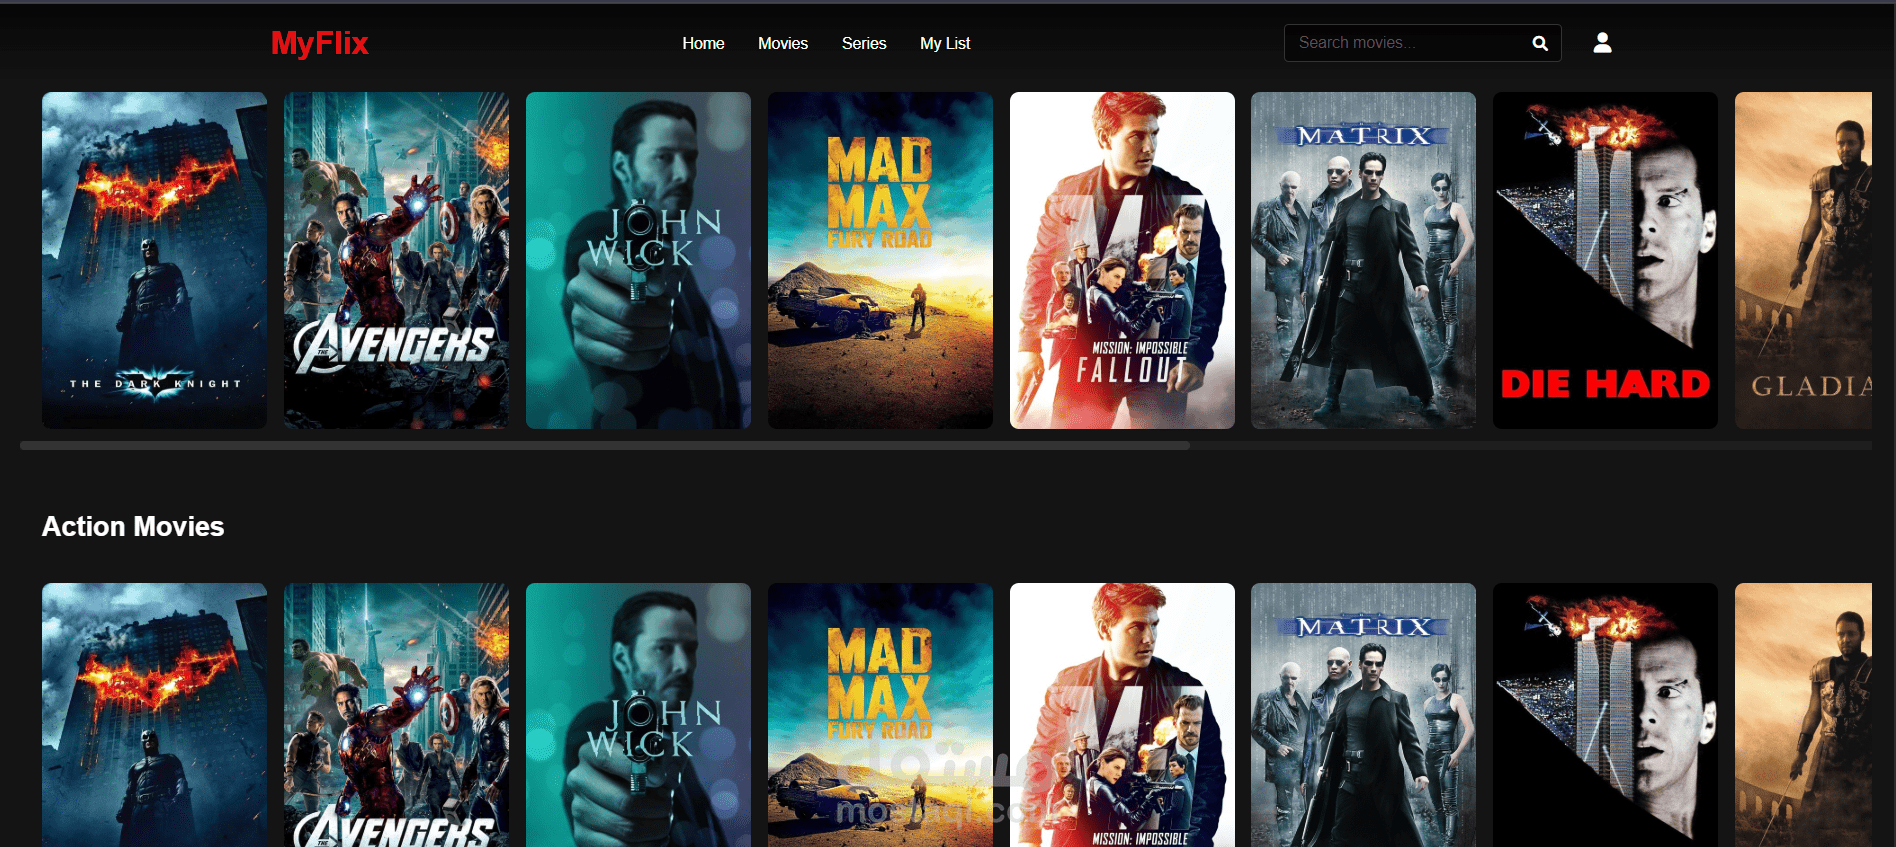
Task: Open Matrix poster under Action Movies
Action: [x=1363, y=715]
